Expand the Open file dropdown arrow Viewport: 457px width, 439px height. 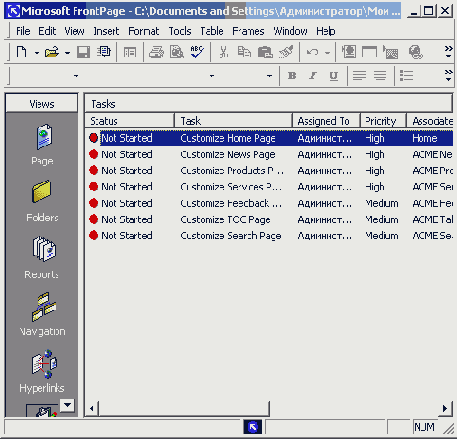tap(67, 53)
